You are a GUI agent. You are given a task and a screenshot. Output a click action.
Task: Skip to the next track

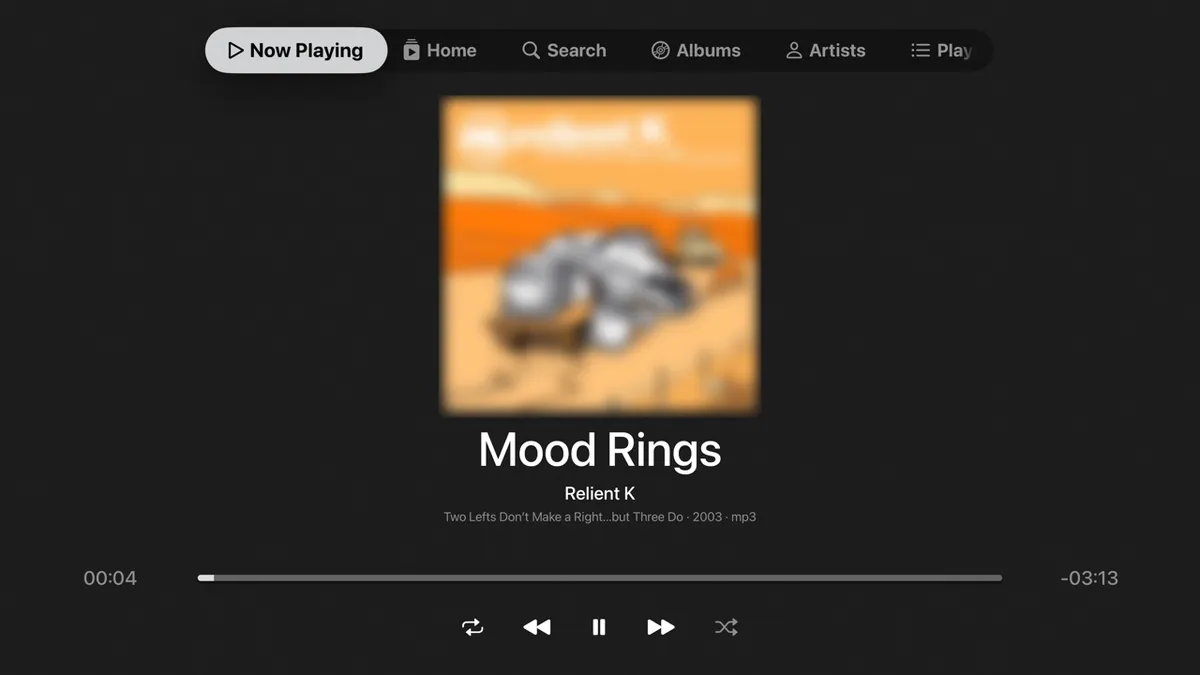click(x=661, y=627)
